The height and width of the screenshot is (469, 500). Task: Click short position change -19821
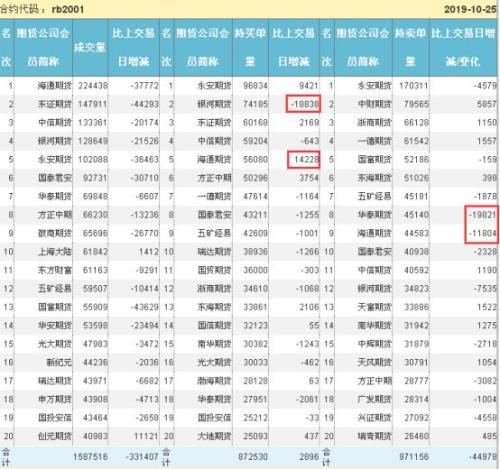(x=483, y=215)
